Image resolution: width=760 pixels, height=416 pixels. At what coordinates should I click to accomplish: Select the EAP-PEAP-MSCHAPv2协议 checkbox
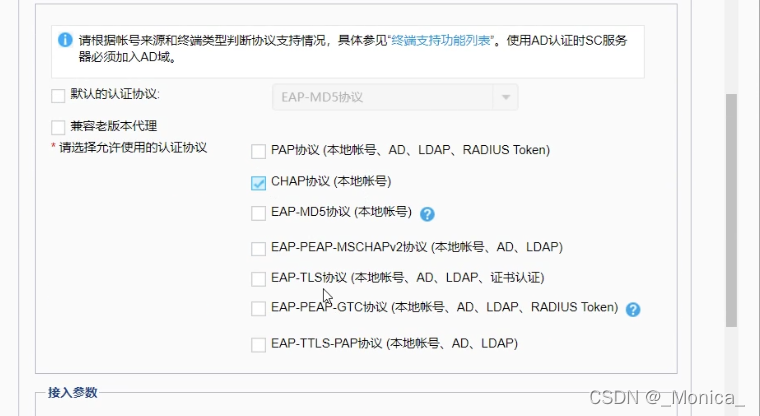point(258,248)
